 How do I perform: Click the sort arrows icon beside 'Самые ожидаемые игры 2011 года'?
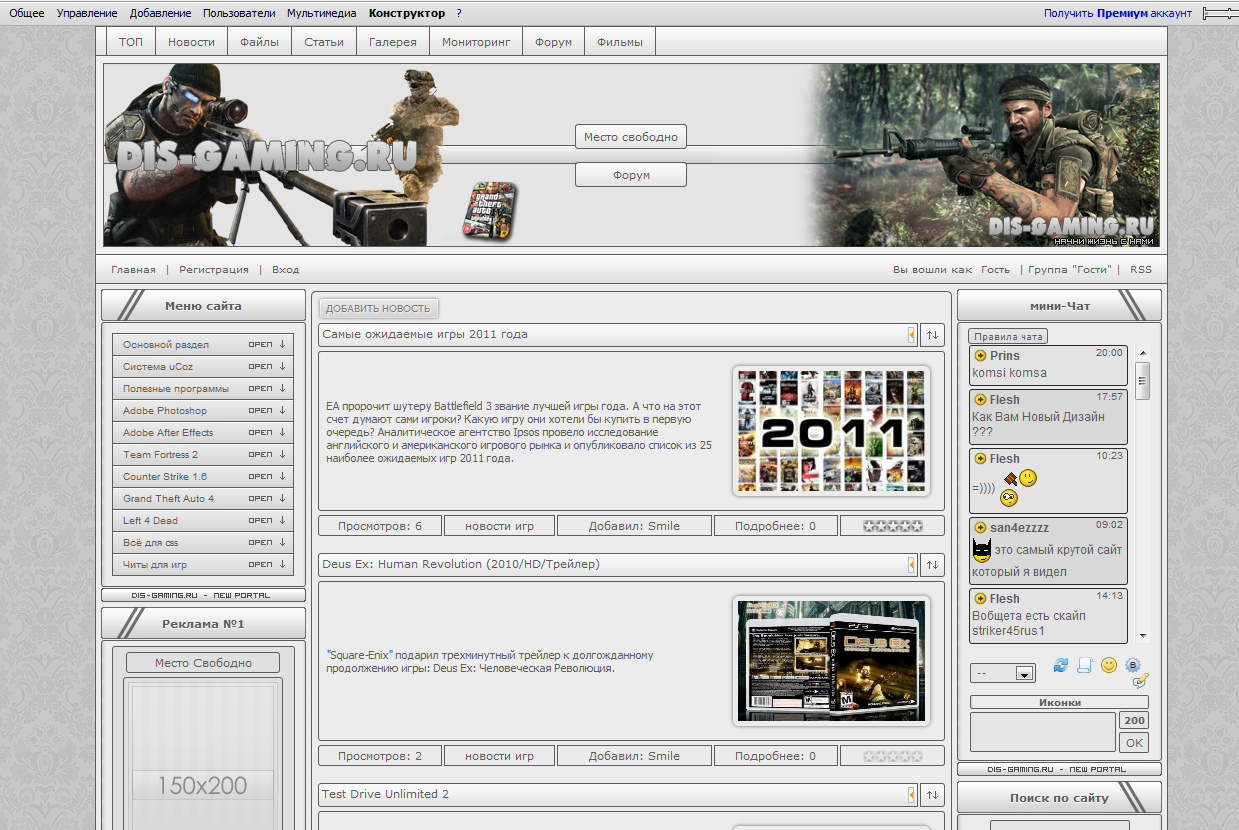932,335
